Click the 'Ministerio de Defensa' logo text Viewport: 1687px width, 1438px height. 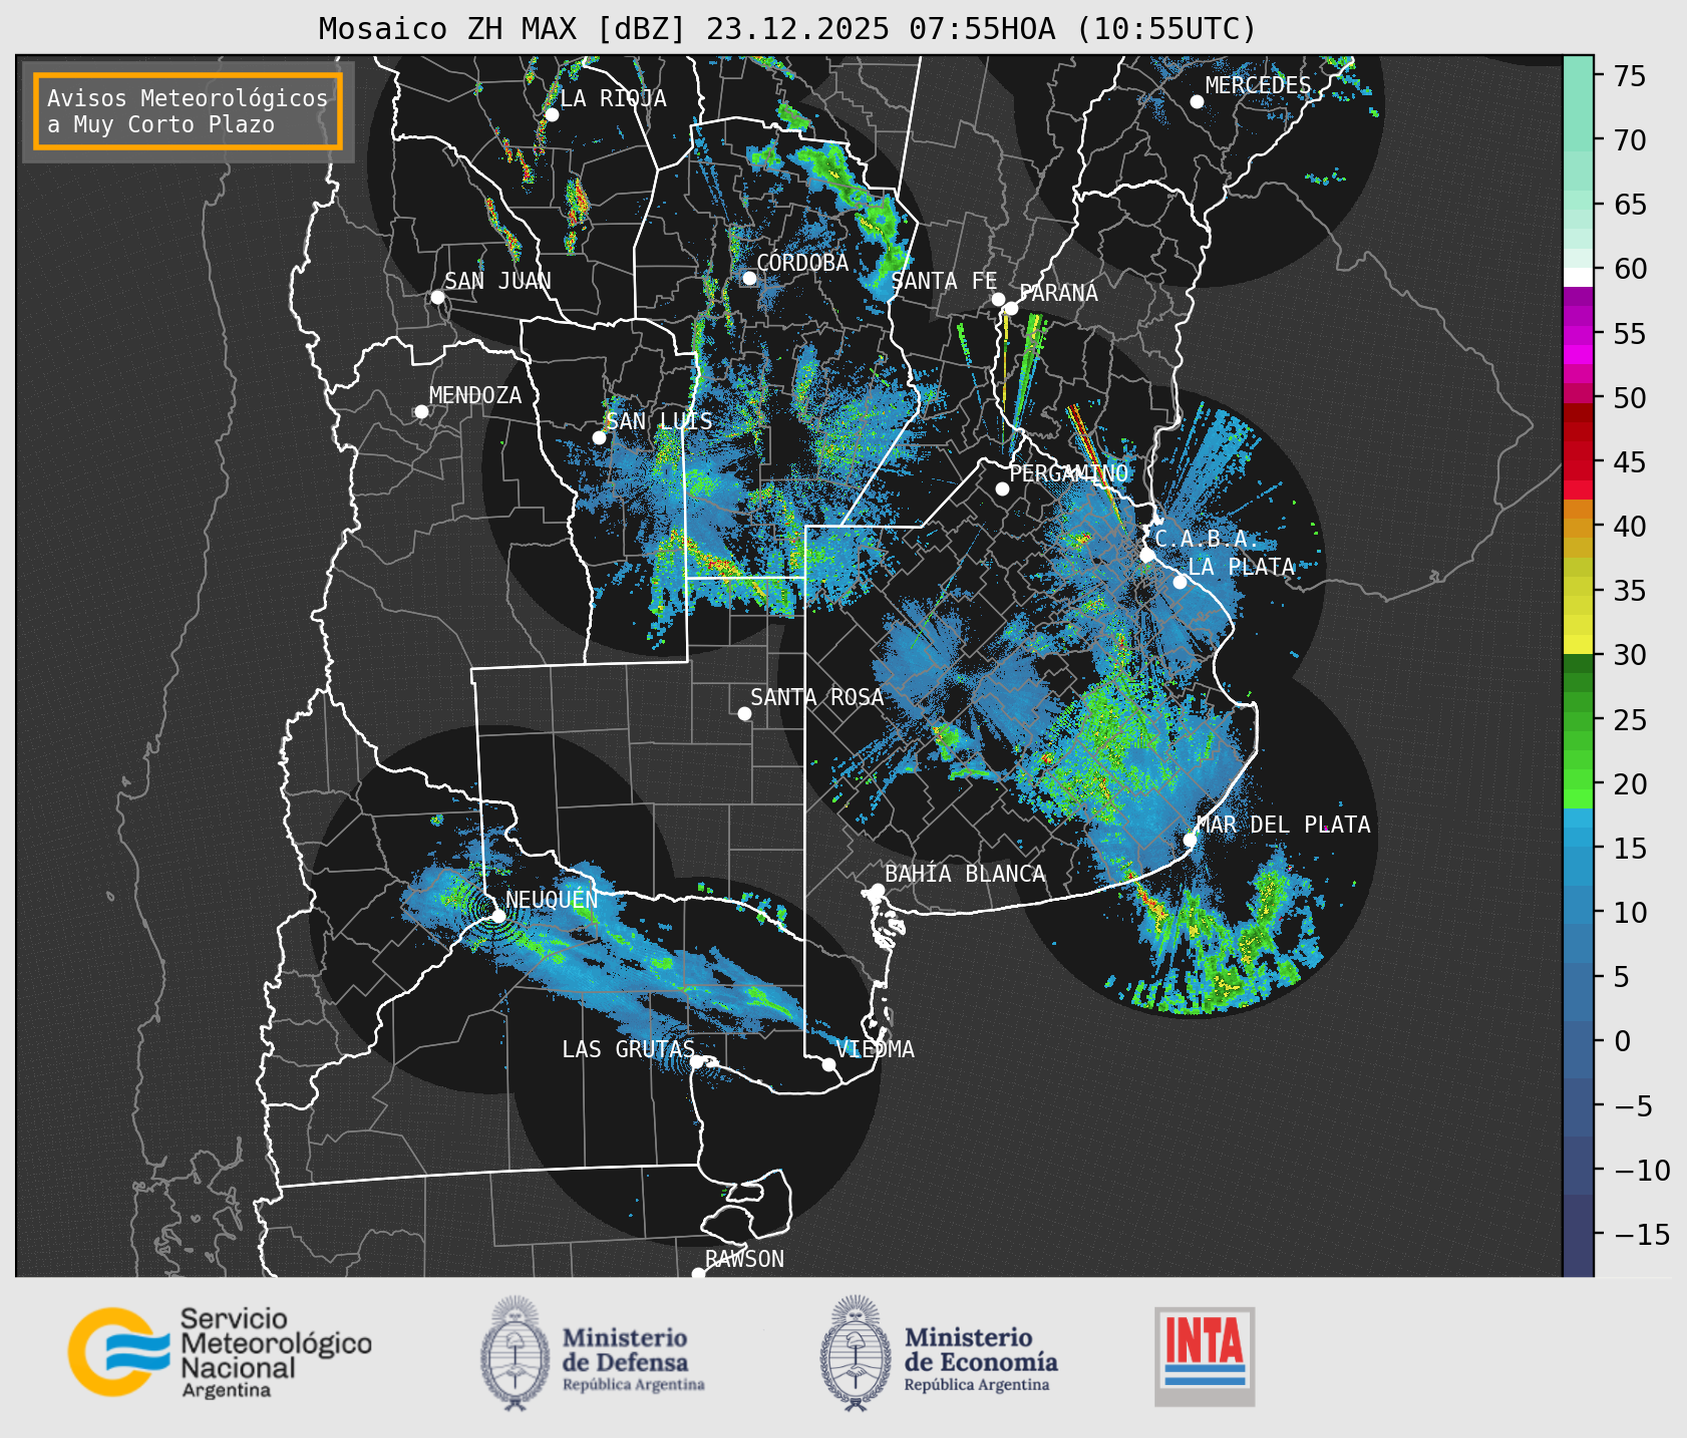click(634, 1357)
